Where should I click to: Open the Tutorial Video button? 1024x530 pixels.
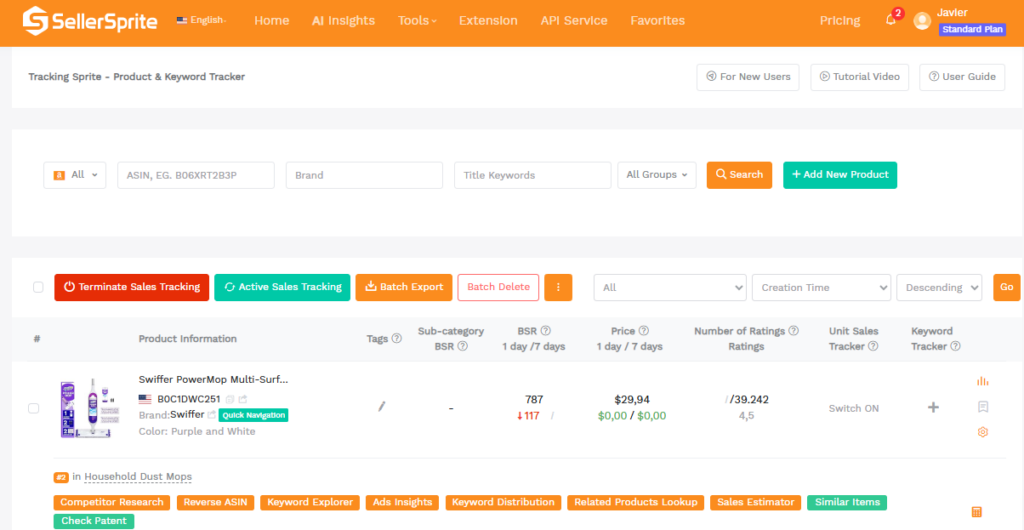coord(860,77)
